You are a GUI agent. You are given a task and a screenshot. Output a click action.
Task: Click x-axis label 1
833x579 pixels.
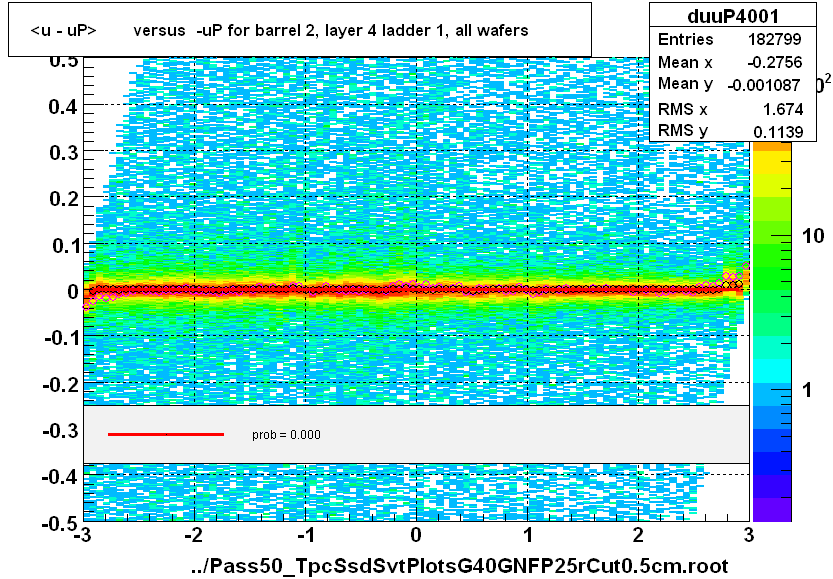[528, 535]
